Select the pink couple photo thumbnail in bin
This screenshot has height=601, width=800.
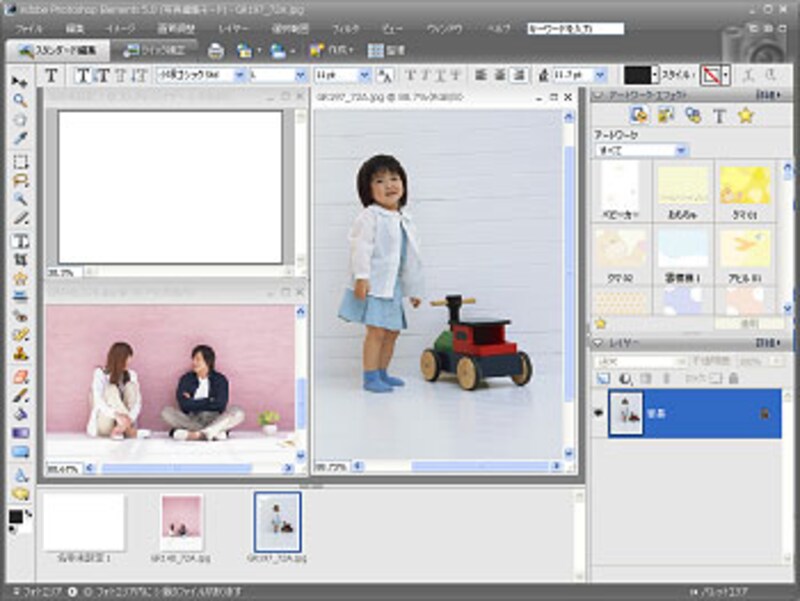pos(181,522)
